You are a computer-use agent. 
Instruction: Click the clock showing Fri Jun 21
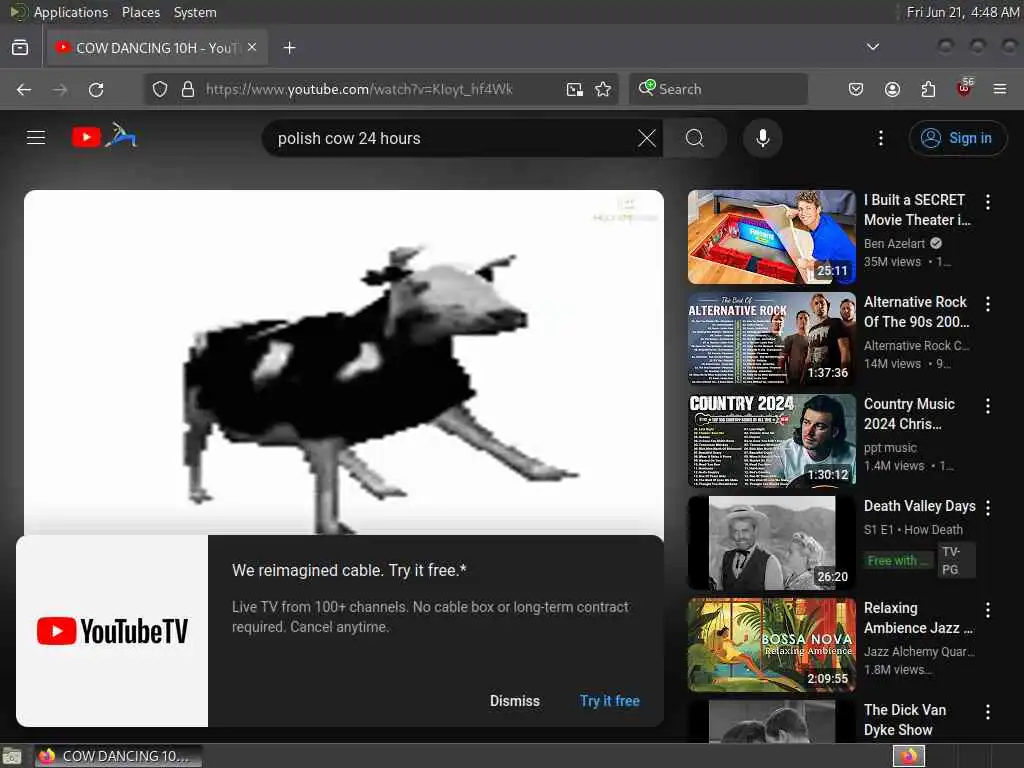(963, 12)
